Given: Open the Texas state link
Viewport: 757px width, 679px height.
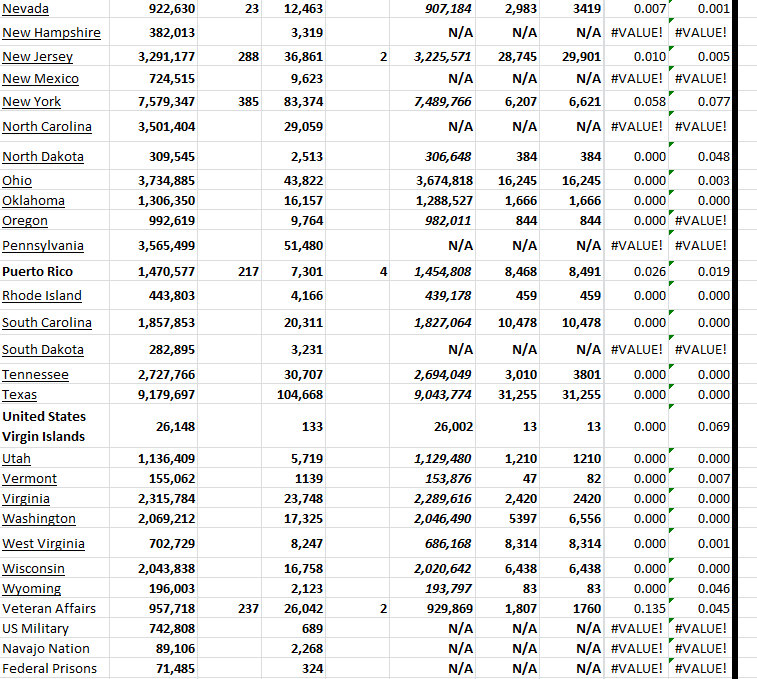Looking at the screenshot, I should [20, 394].
